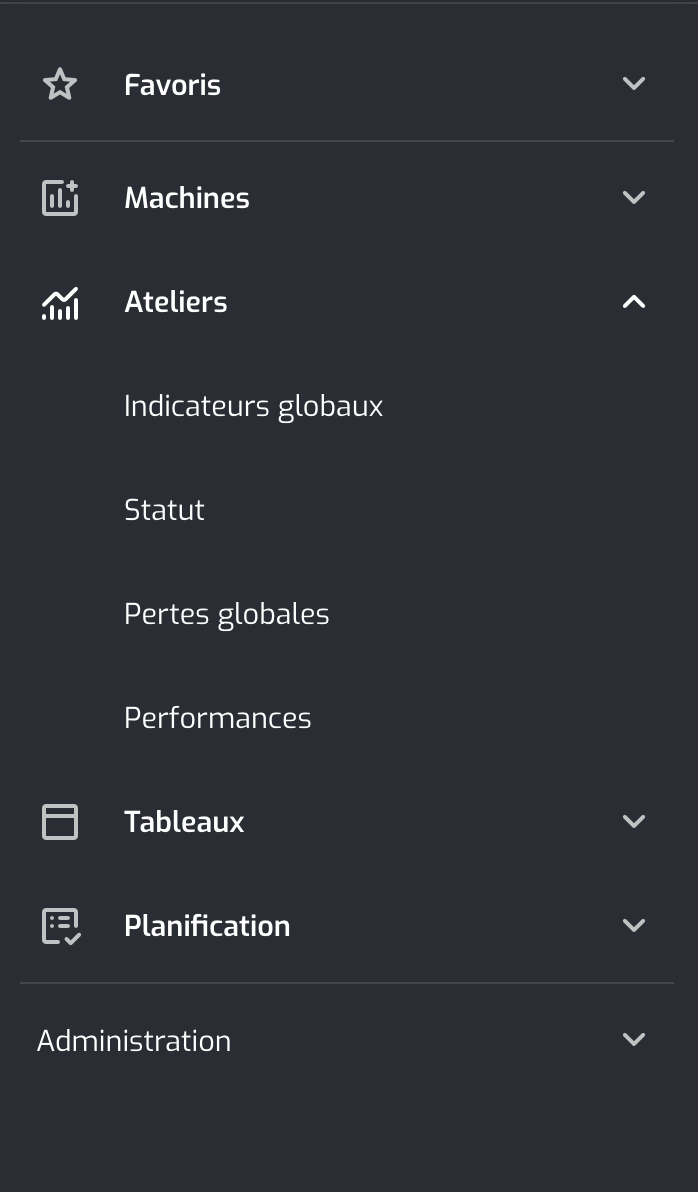
Task: Expand the Machines section chevron
Action: 633,198
